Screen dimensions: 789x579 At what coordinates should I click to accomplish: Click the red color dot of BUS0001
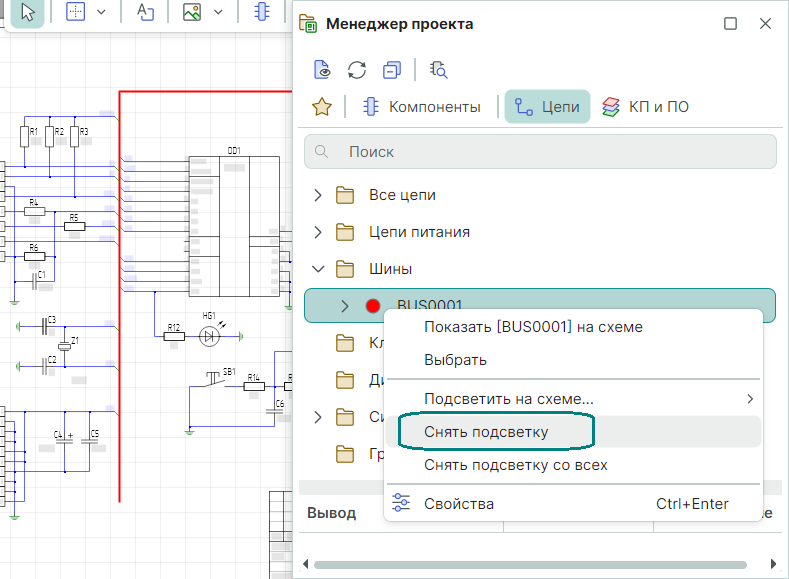click(374, 306)
